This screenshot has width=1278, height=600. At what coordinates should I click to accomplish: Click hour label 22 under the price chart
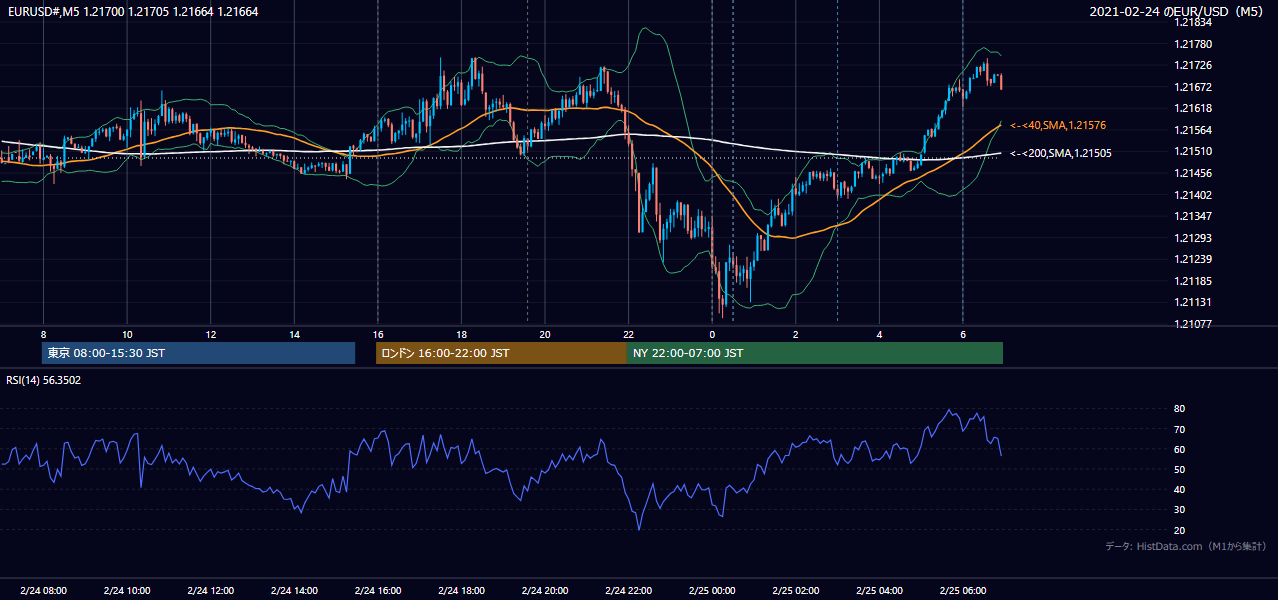click(x=628, y=334)
